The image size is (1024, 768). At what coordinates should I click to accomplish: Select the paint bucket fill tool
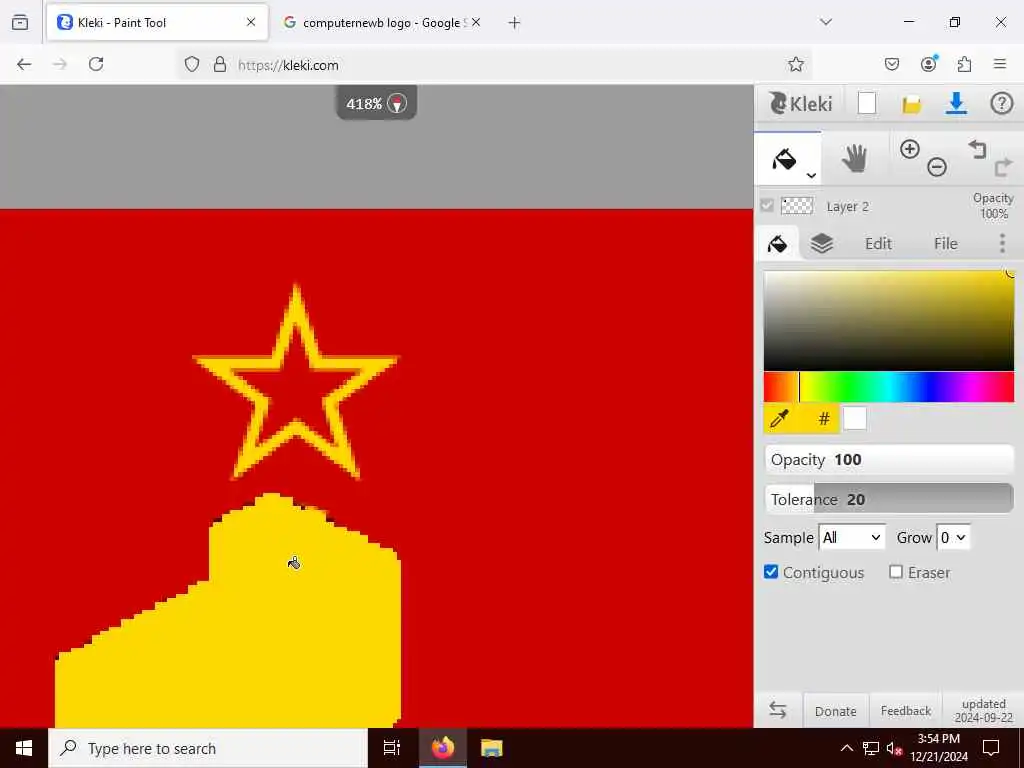click(784, 158)
